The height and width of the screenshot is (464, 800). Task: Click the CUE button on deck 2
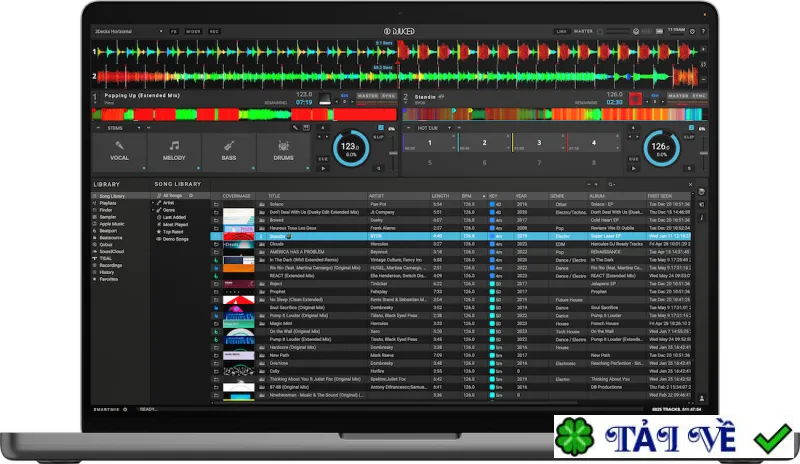pos(634,159)
